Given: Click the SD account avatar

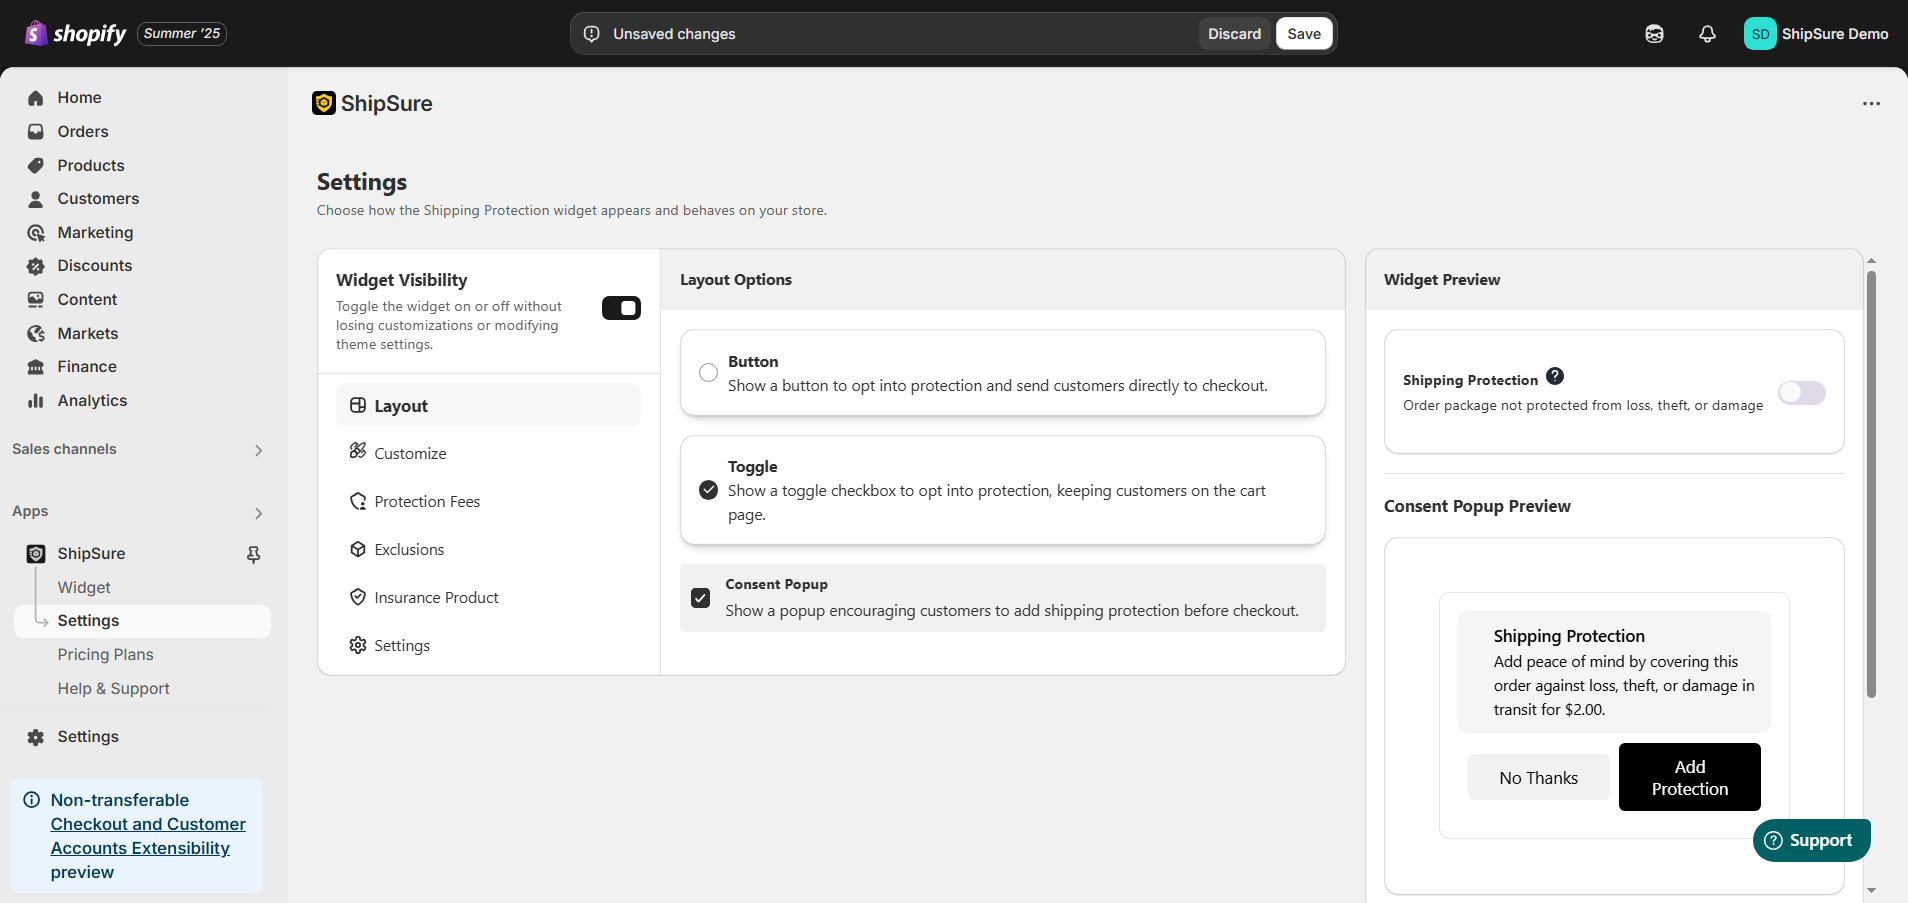Looking at the screenshot, I should [x=1760, y=34].
